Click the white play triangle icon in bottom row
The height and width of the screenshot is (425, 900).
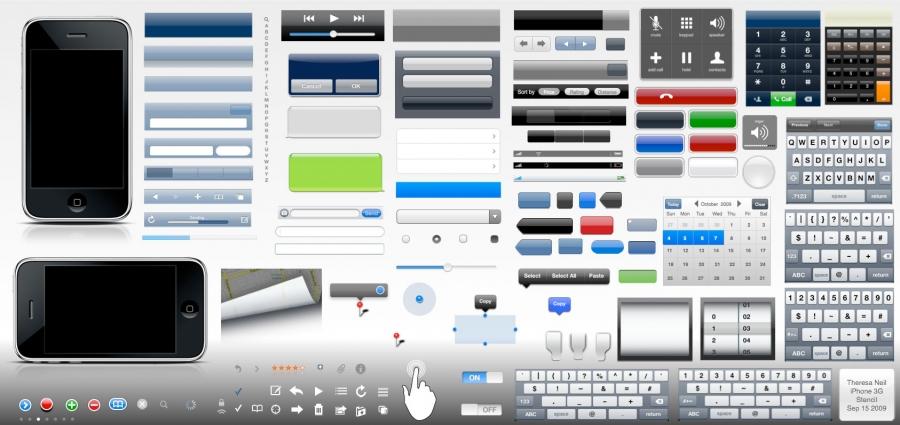pyautogui.click(x=318, y=391)
